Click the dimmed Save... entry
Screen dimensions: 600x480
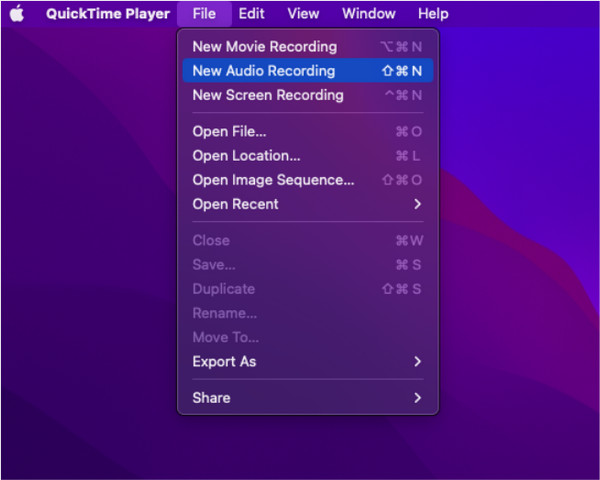click(308, 264)
